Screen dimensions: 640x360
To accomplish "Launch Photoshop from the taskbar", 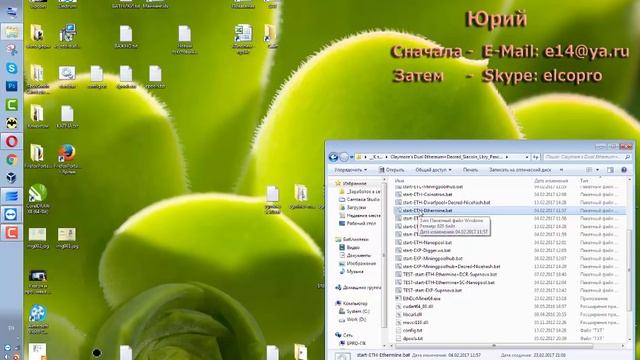I will tap(11, 86).
